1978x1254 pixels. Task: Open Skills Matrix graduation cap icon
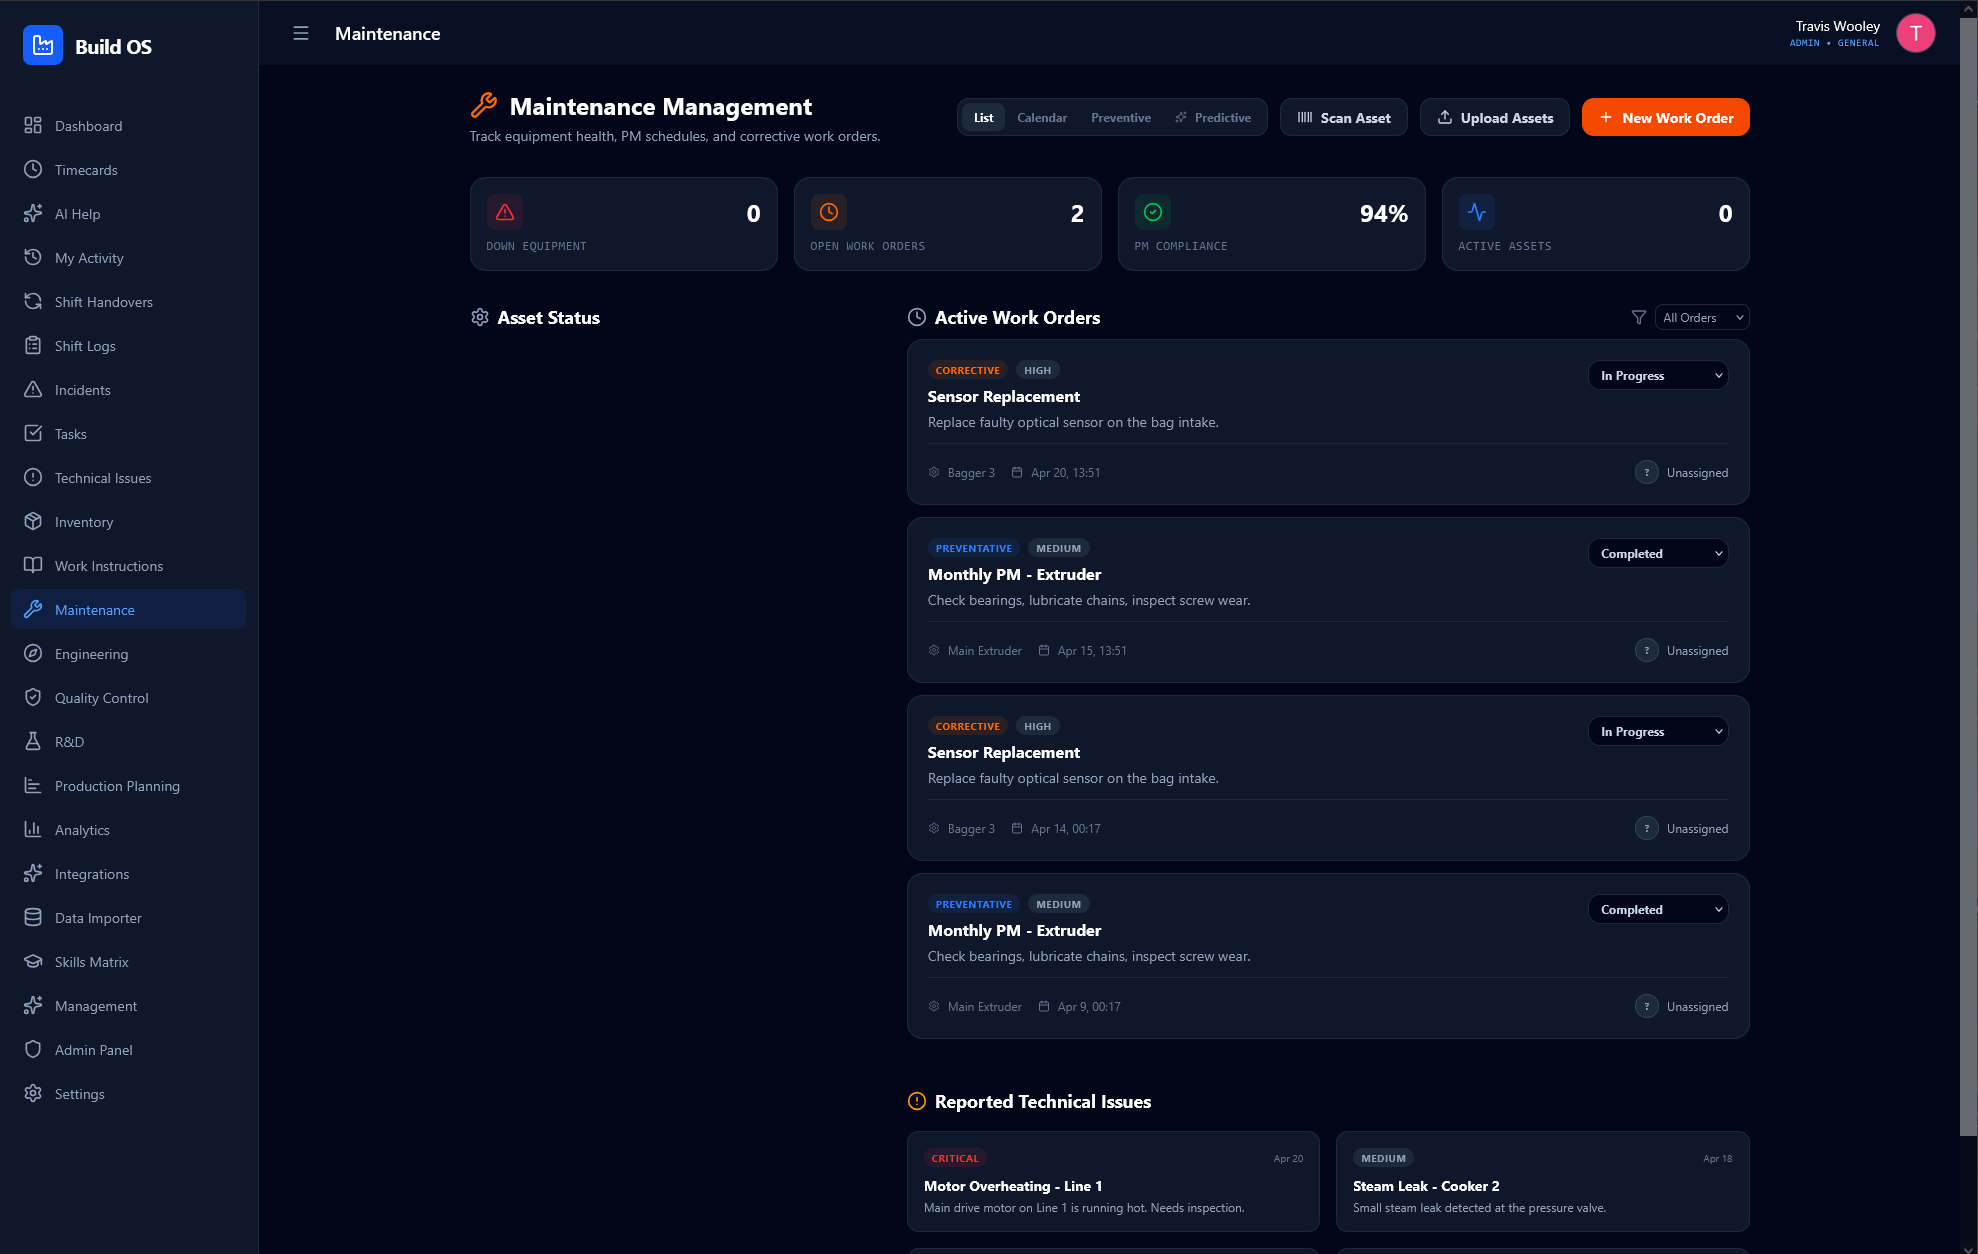click(x=33, y=962)
